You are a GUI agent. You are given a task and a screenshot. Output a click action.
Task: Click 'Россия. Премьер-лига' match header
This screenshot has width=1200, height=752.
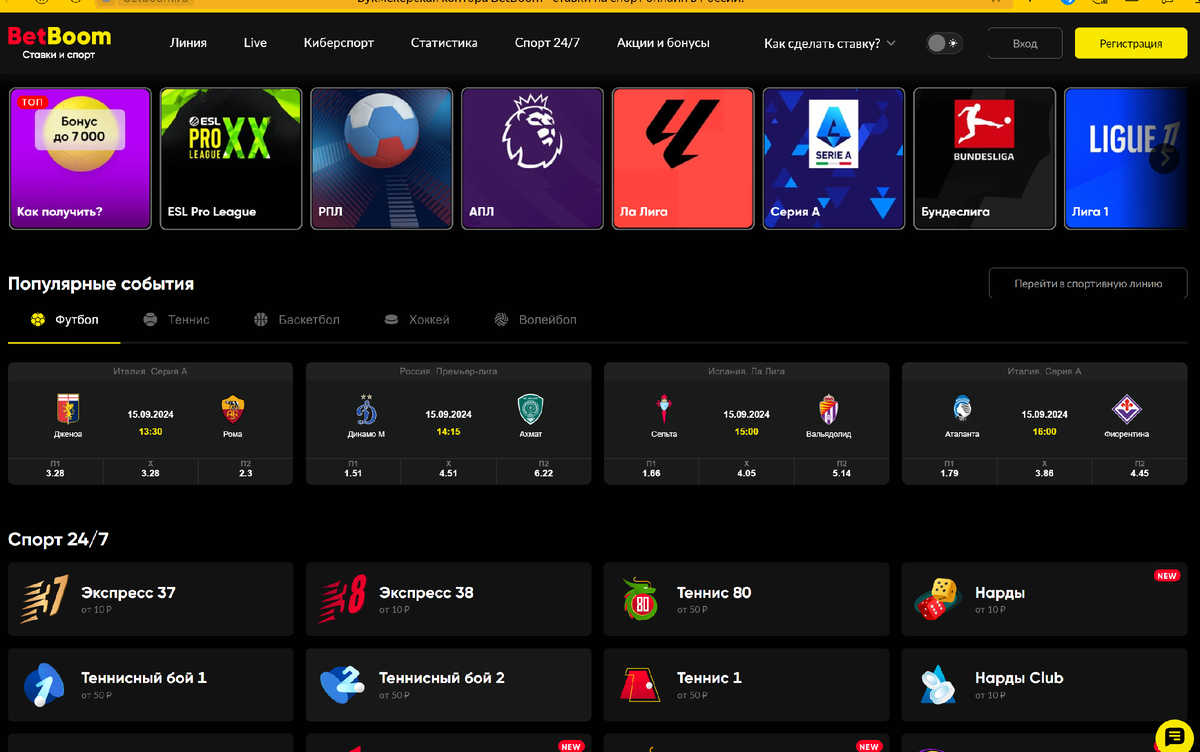[x=448, y=371]
